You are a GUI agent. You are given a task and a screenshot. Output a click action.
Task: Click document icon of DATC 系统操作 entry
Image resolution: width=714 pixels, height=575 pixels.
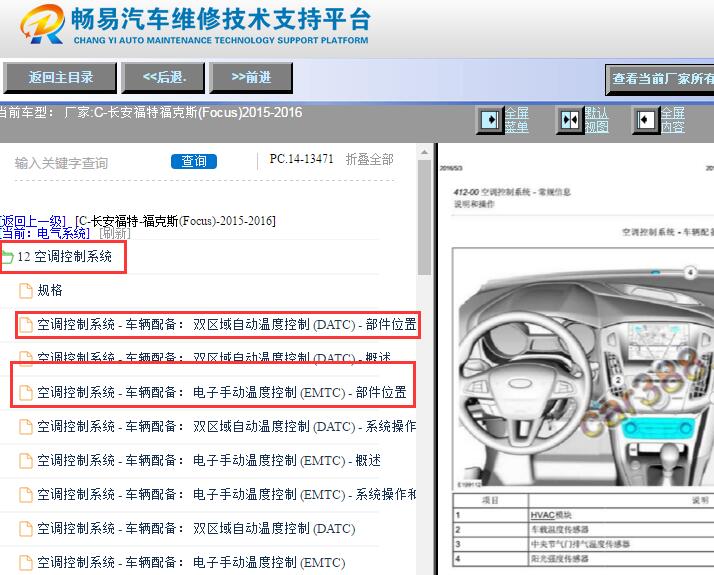pyautogui.click(x=26, y=427)
